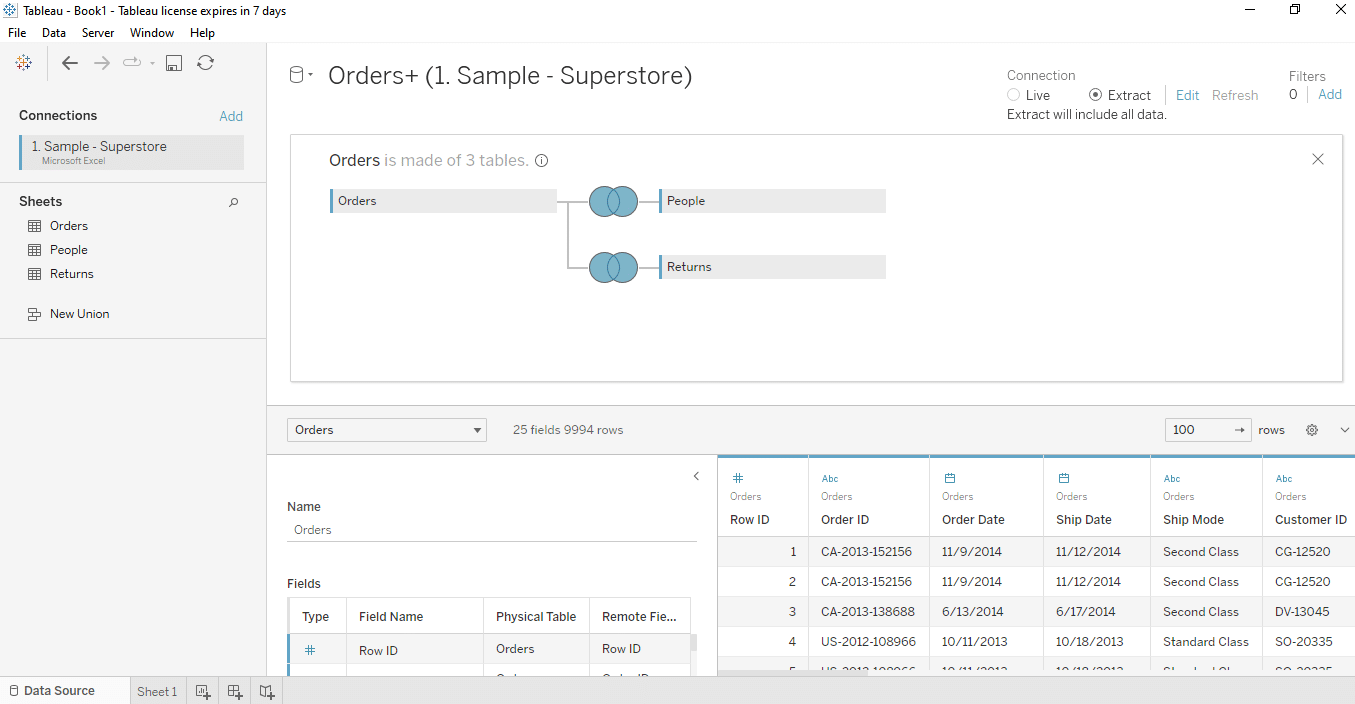Click the Save icon in the toolbar
The width and height of the screenshot is (1355, 704).
coord(173,62)
